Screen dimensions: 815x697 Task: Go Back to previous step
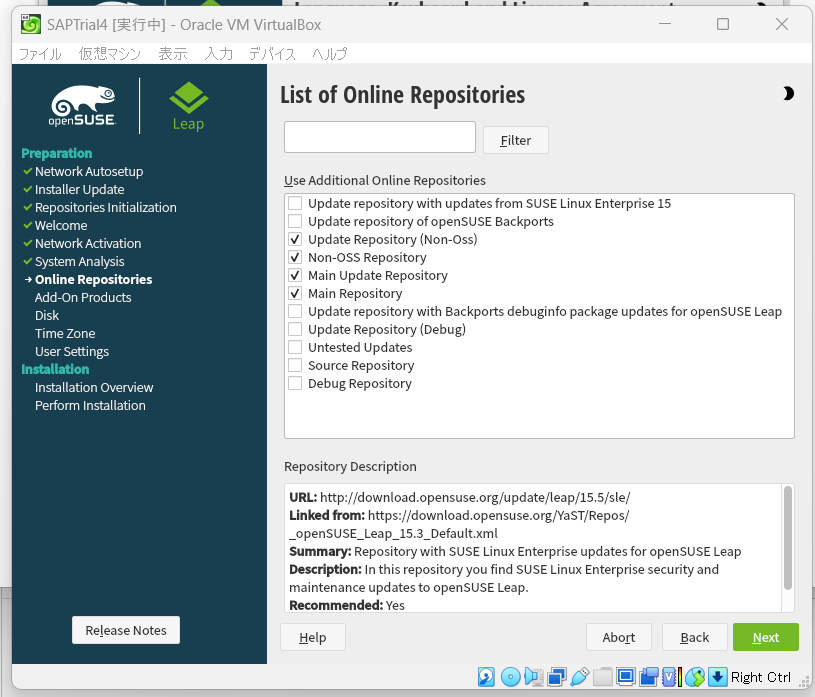[694, 637]
